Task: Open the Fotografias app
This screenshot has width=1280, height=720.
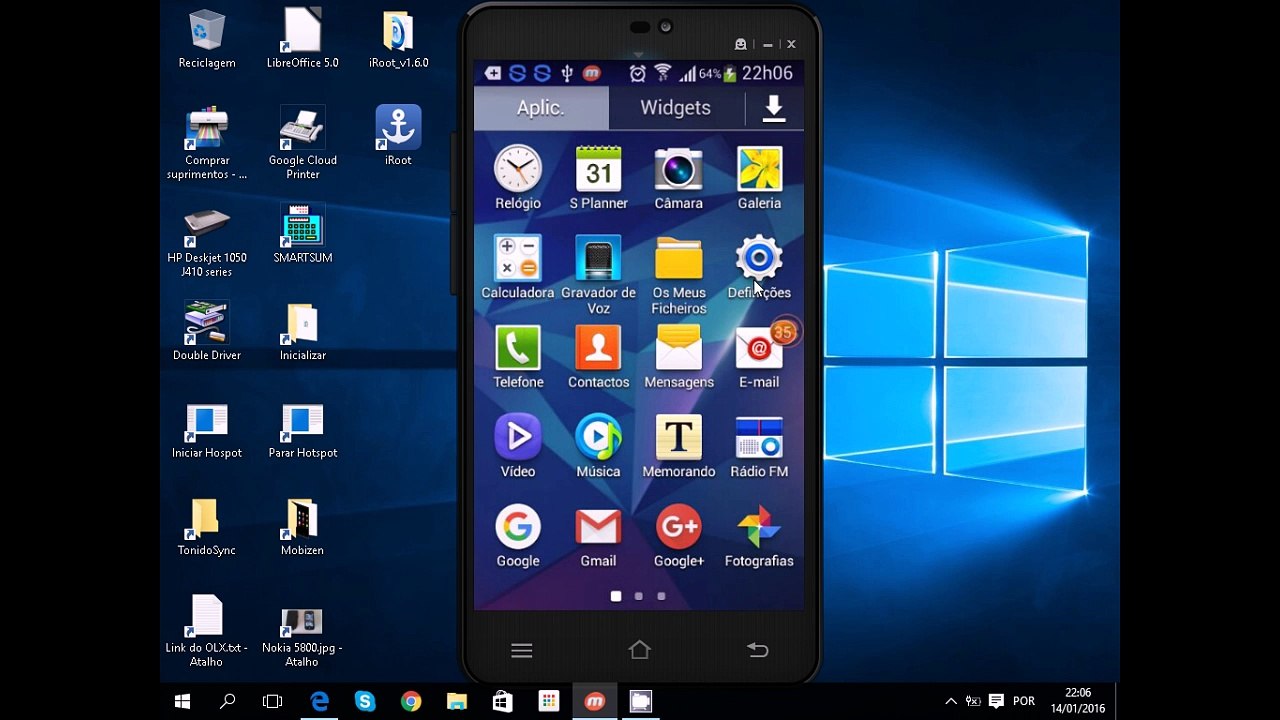Action: click(759, 536)
